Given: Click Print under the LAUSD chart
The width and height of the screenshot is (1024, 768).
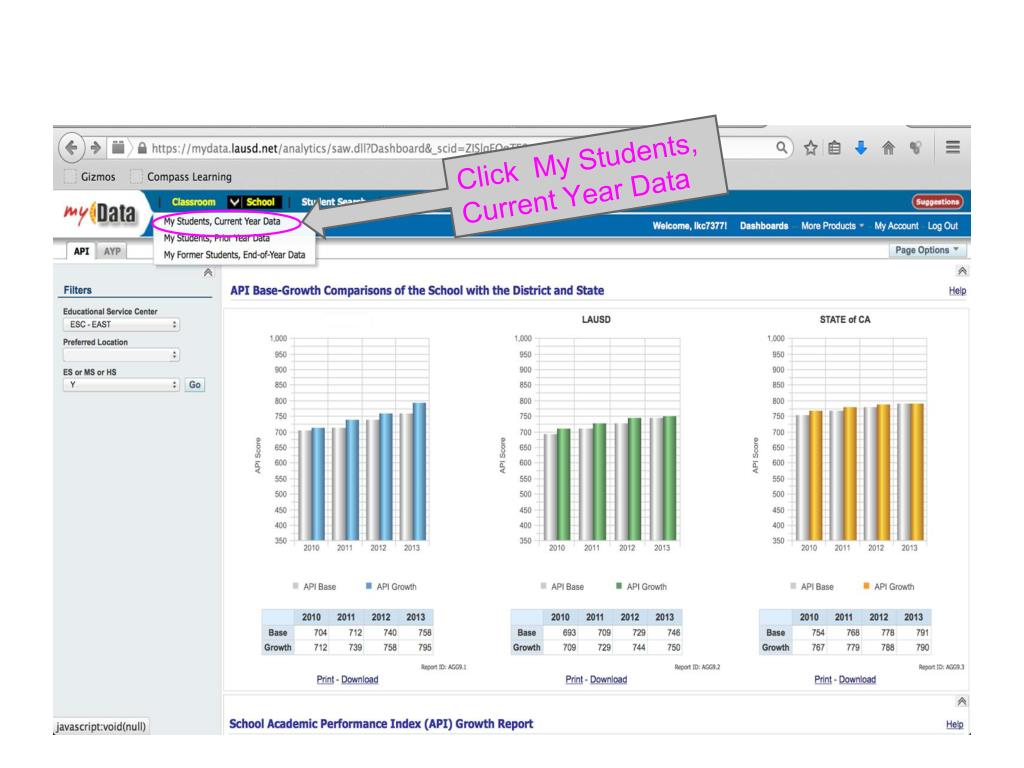Looking at the screenshot, I should (574, 679).
